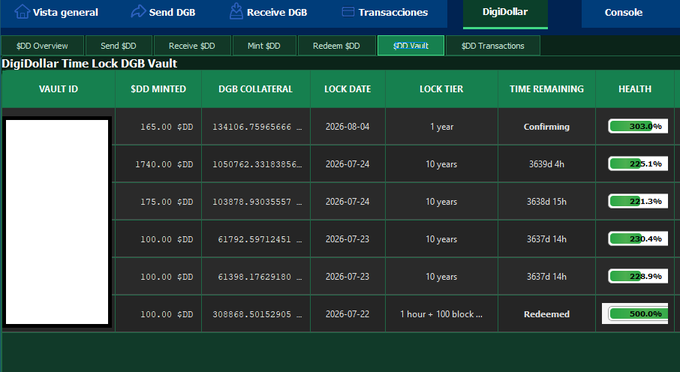This screenshot has width=680, height=372.
Task: Click the Redeemed status cell
Action: (x=546, y=314)
